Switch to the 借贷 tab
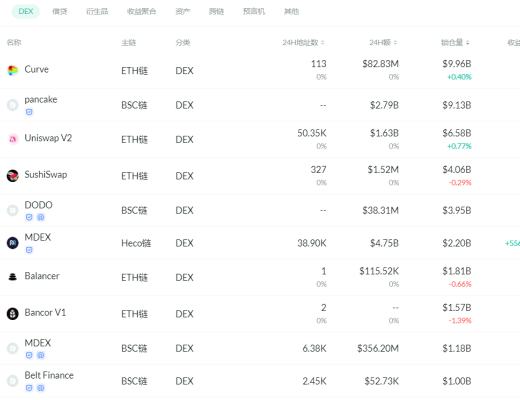 pyautogui.click(x=60, y=12)
